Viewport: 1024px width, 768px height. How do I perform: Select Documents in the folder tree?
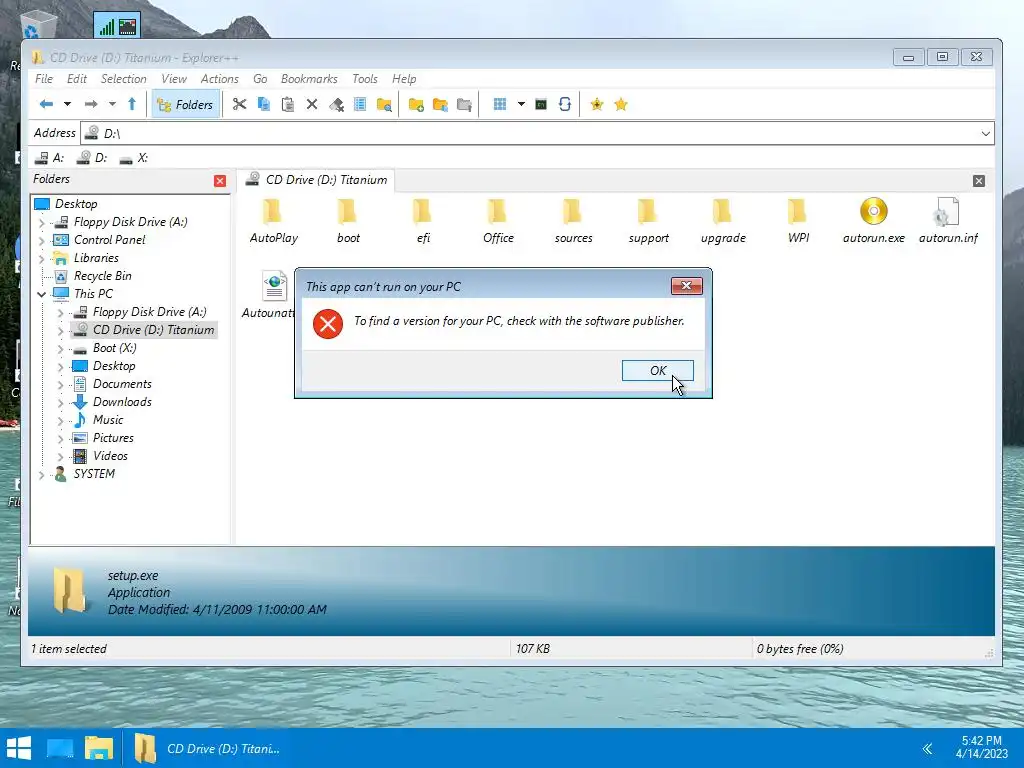pos(122,384)
